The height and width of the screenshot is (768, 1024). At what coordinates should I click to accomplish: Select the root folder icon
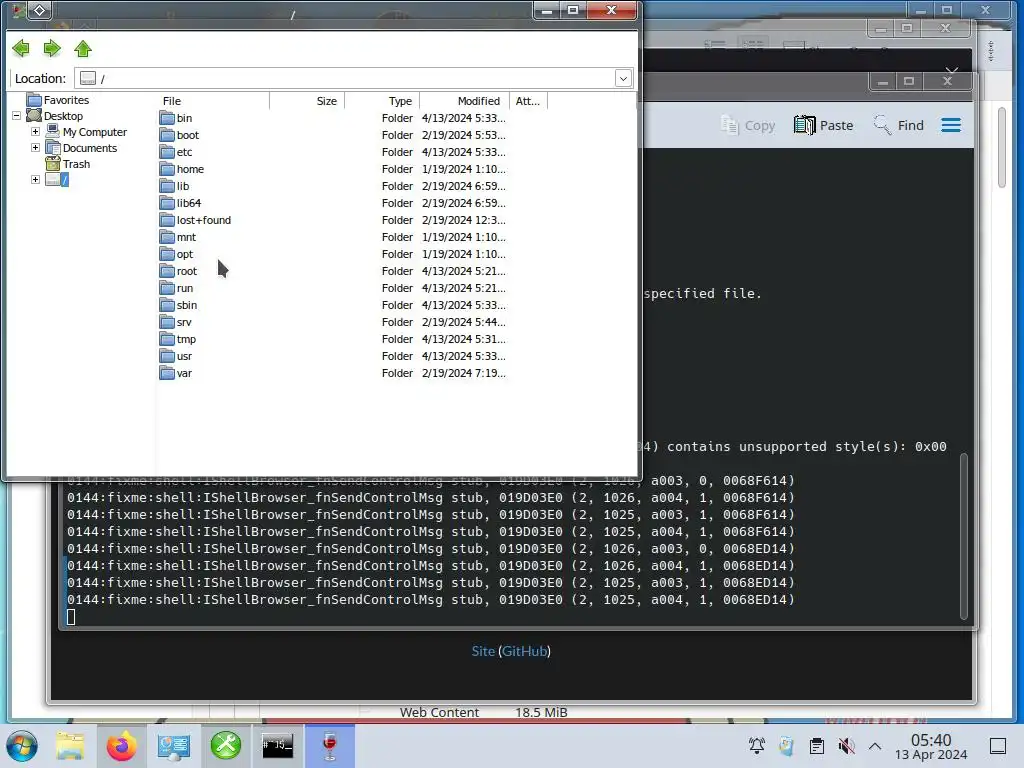(x=167, y=271)
